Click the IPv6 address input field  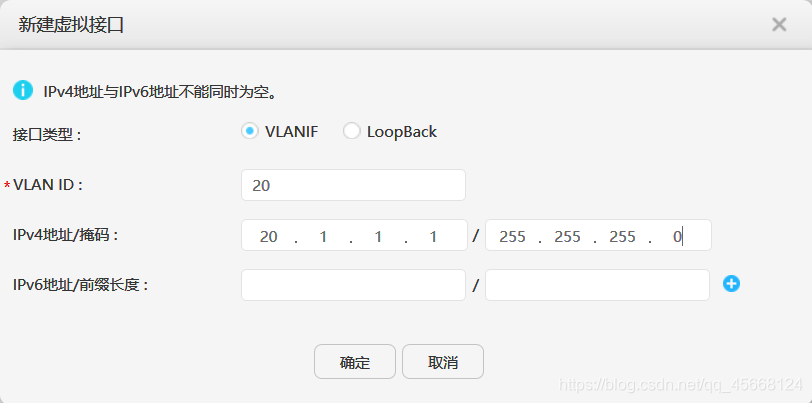(353, 285)
